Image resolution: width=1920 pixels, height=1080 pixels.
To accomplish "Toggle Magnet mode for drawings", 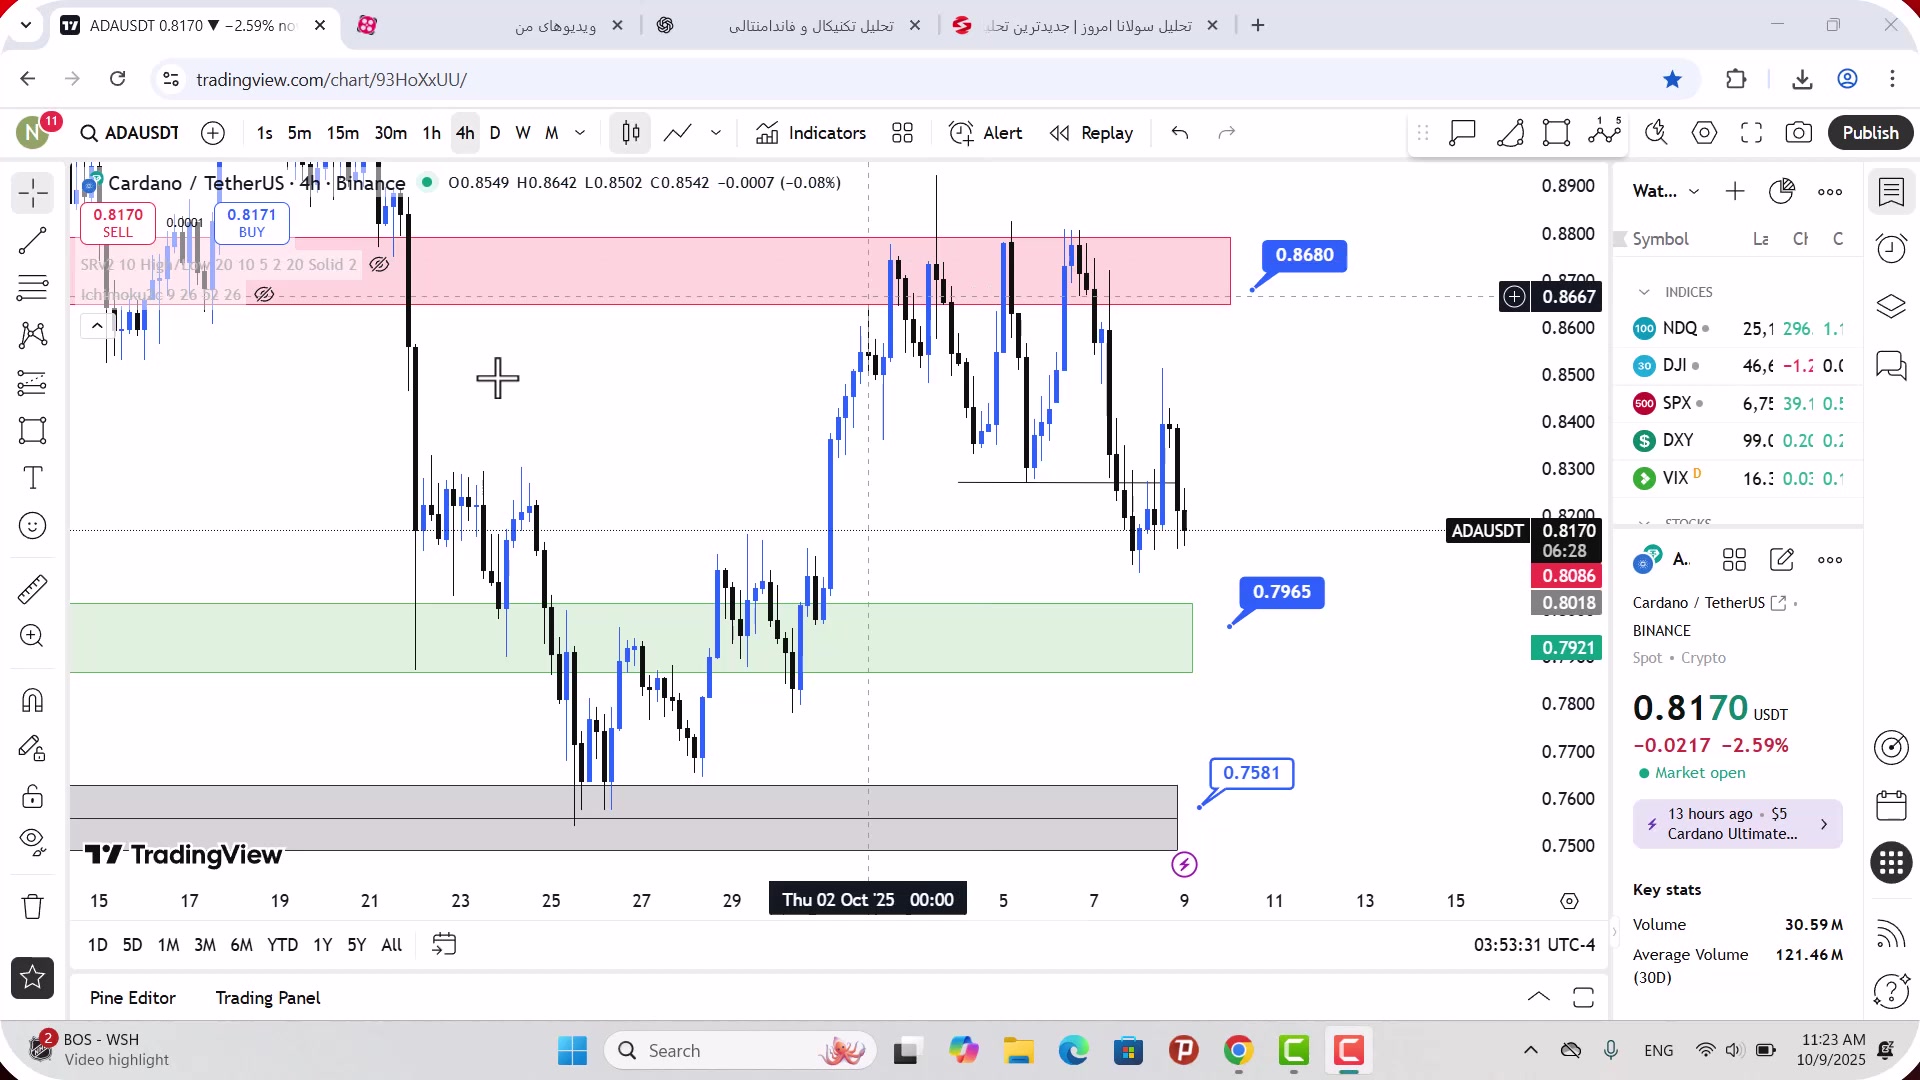I will coord(33,700).
